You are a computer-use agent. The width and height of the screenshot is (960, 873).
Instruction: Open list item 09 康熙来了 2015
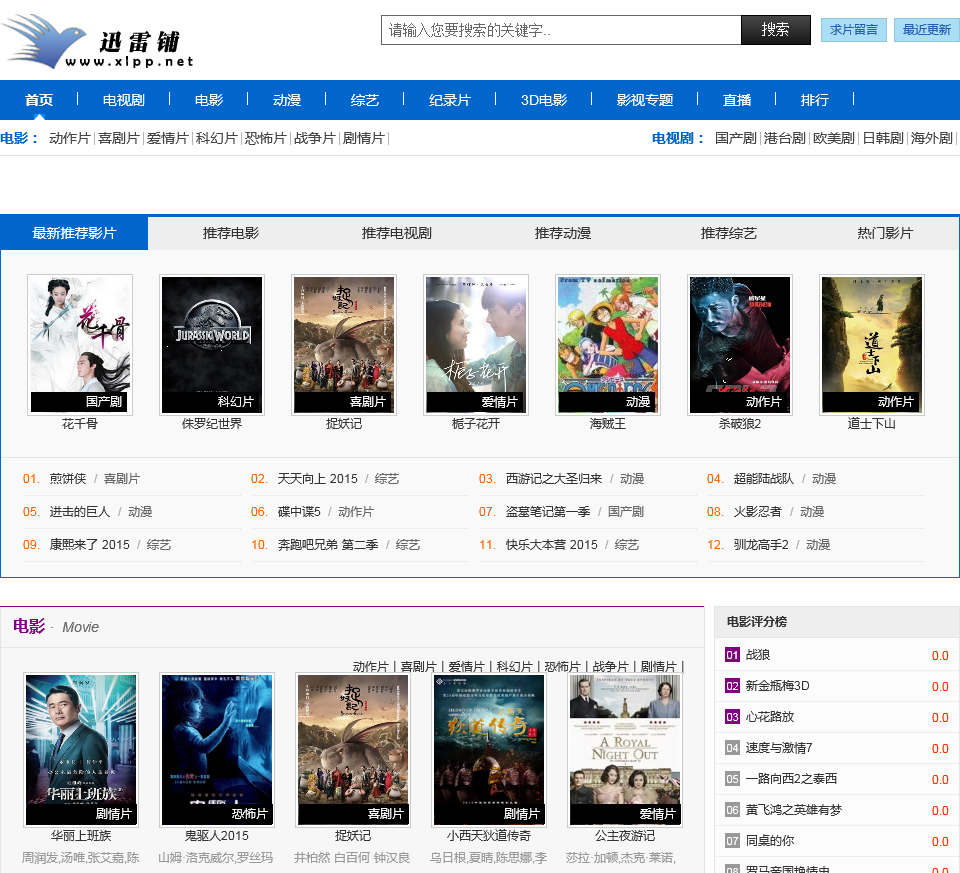(x=89, y=545)
